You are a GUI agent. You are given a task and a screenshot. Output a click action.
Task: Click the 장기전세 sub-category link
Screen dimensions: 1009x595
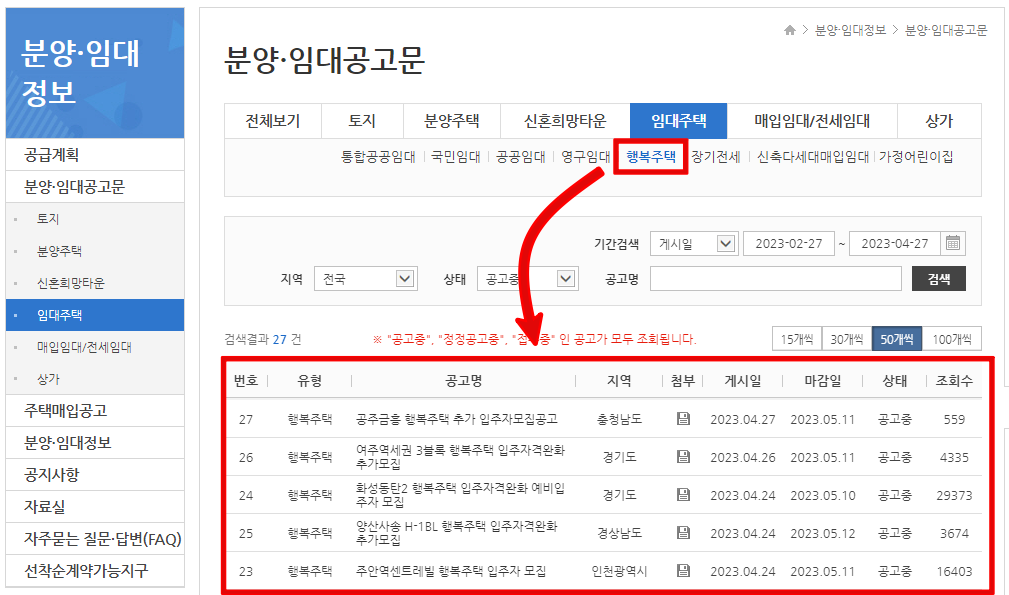(716, 157)
